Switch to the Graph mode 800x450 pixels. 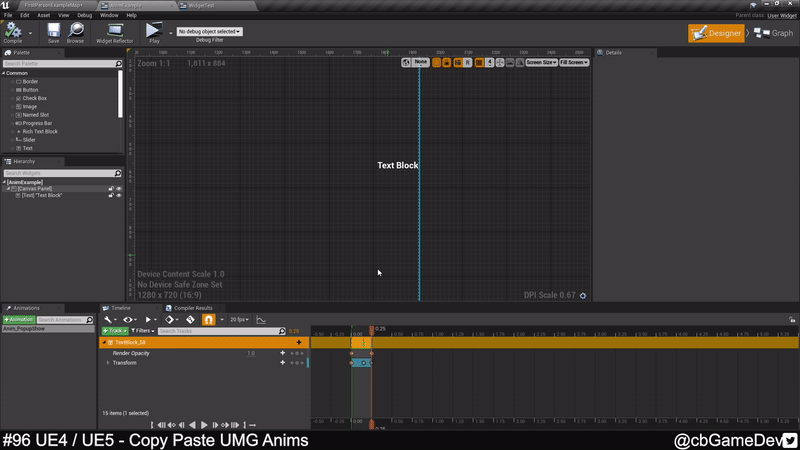click(x=773, y=33)
